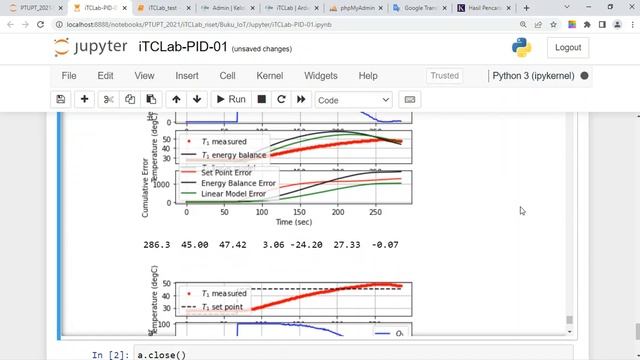Screen dimensions: 640x360
Task: Click the kernel busy indicator circle
Action: (584, 76)
